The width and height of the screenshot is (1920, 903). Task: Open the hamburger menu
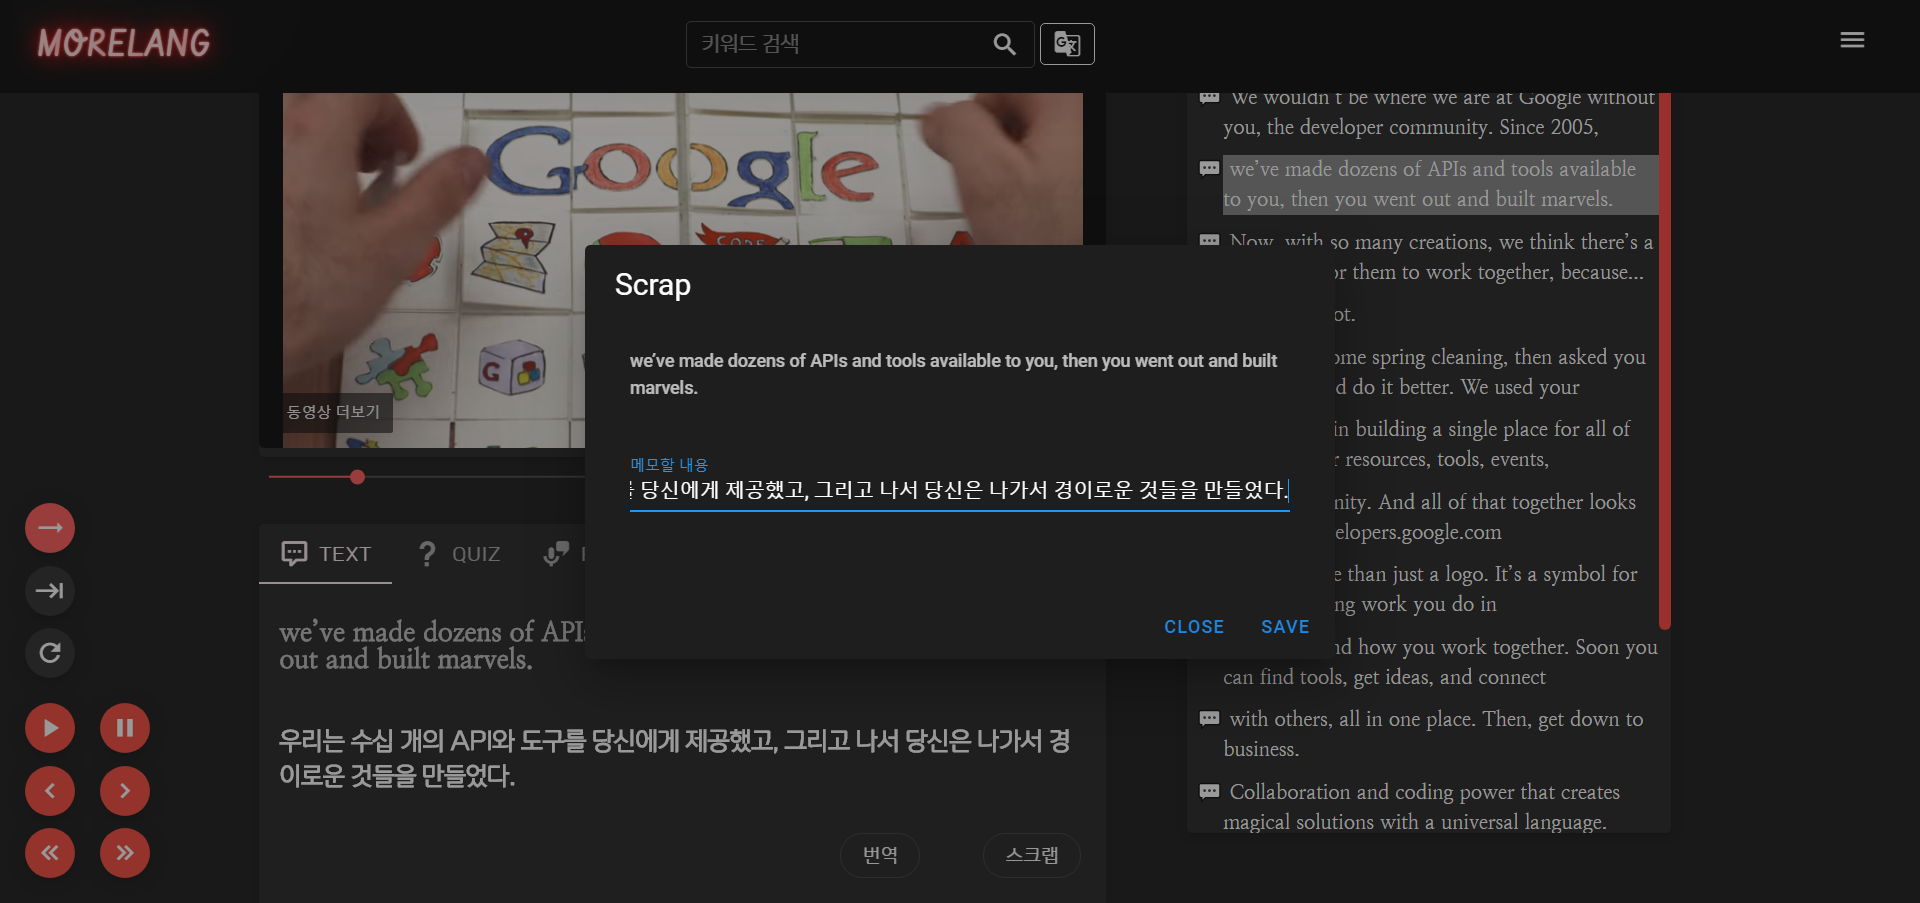pyautogui.click(x=1852, y=40)
